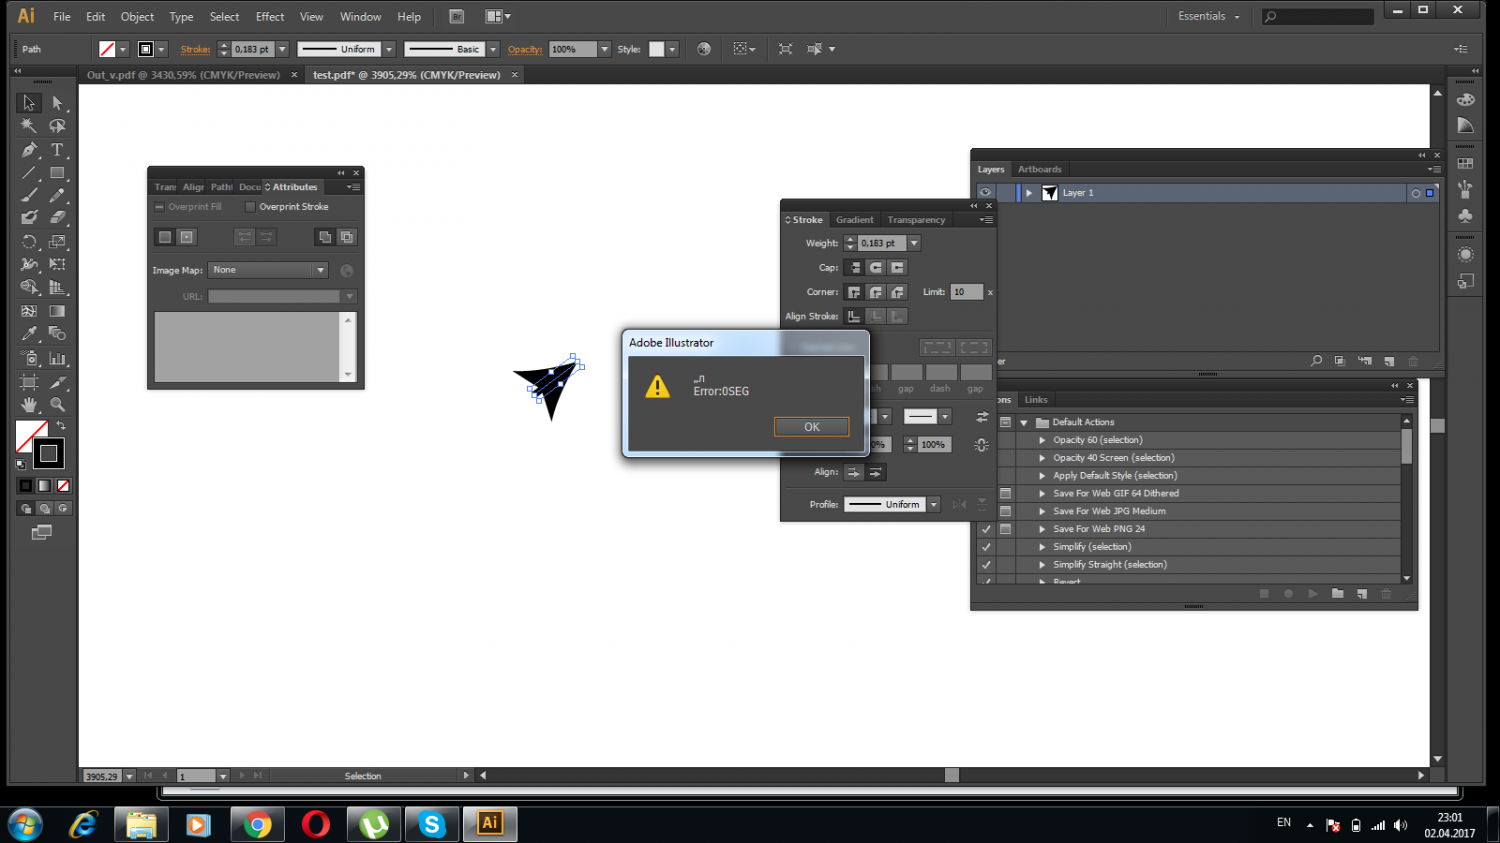Select the Artboard tool
Image resolution: width=1500 pixels, height=843 pixels.
pyautogui.click(x=29, y=382)
